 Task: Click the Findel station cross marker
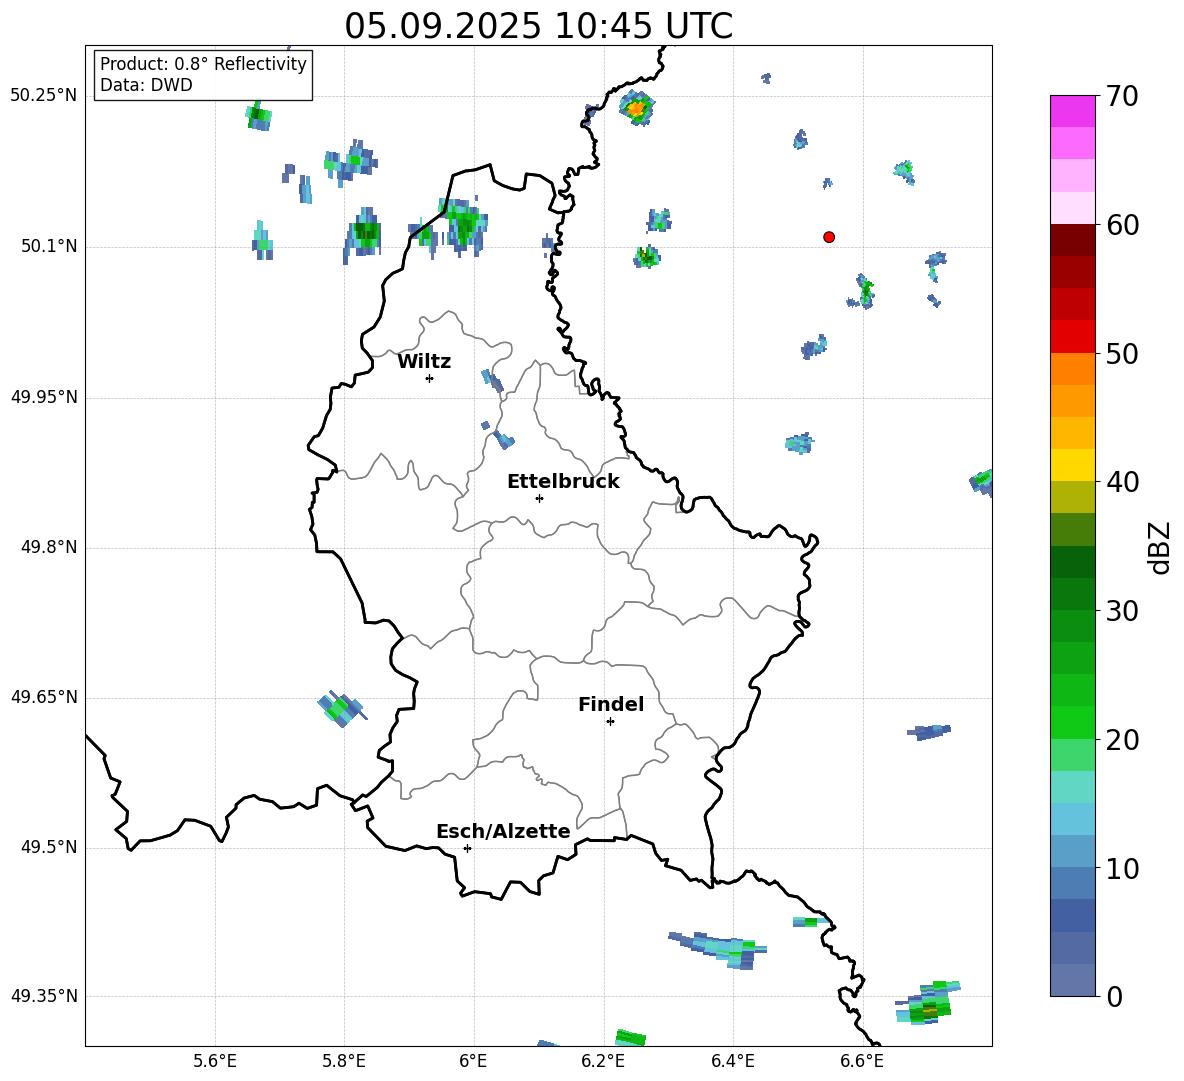610,721
